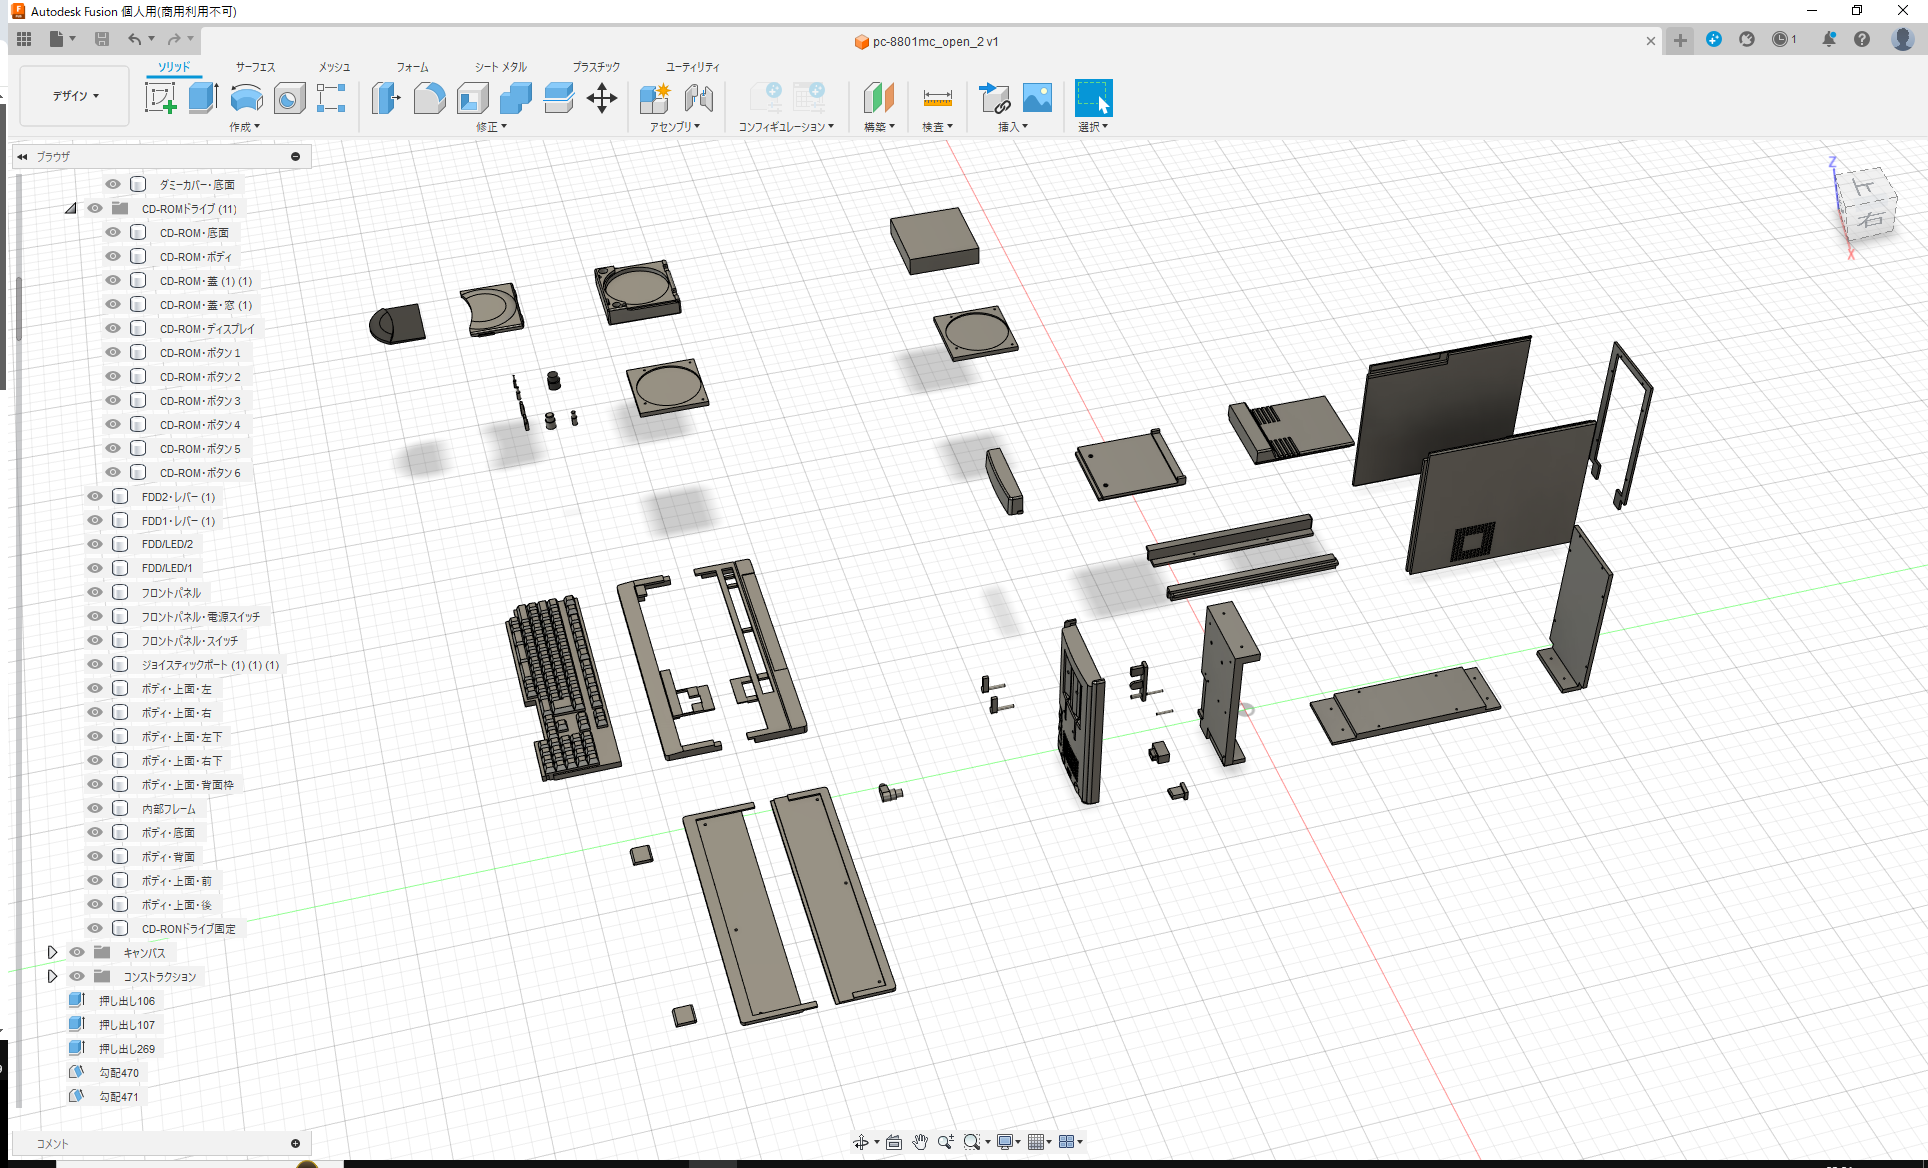The image size is (1928, 1168).
Task: Activate window zoom in navigation bar
Action: click(973, 1141)
